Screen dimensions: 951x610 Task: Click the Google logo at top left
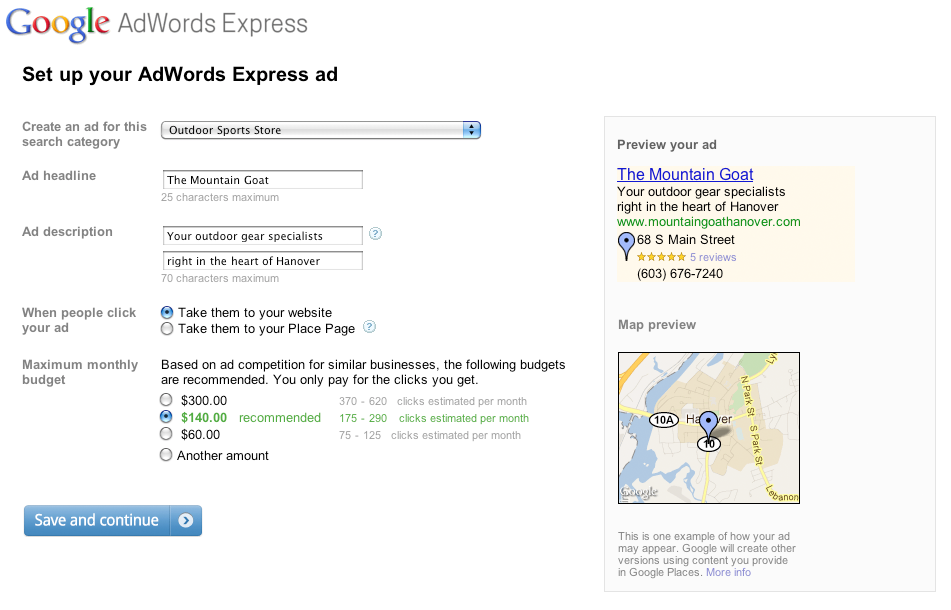58,24
